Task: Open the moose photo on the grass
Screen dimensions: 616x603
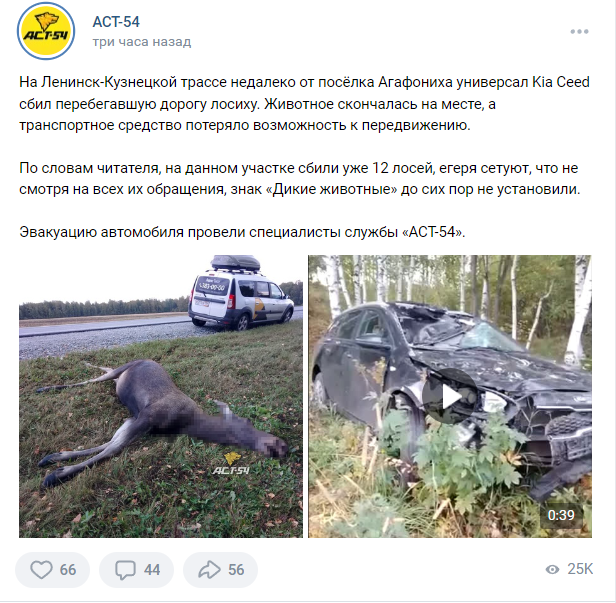Action: tap(161, 396)
